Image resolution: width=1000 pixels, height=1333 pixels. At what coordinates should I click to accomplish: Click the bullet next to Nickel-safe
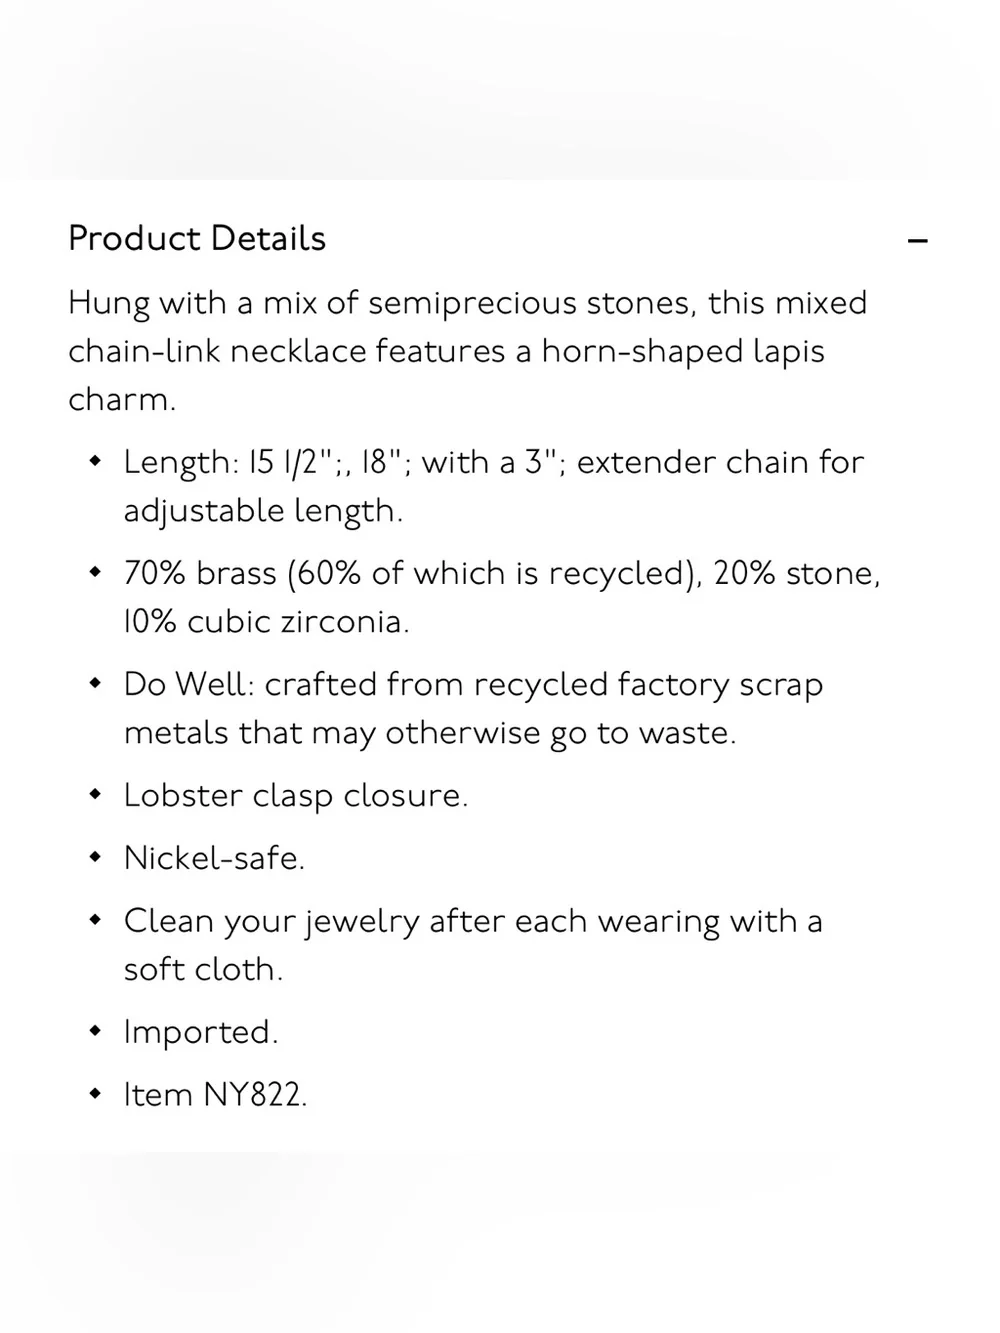tap(95, 858)
